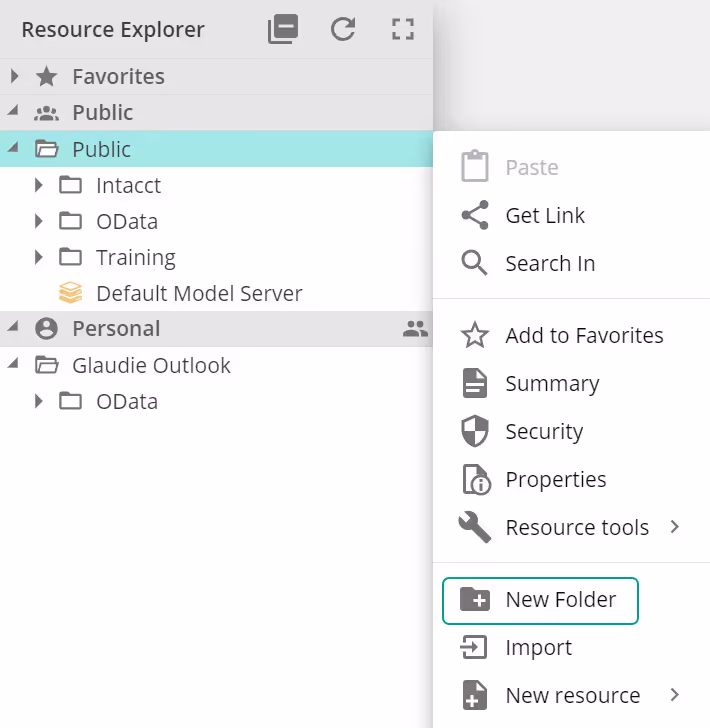Choose Import in the context menu
This screenshot has height=728, width=710.
click(538, 648)
